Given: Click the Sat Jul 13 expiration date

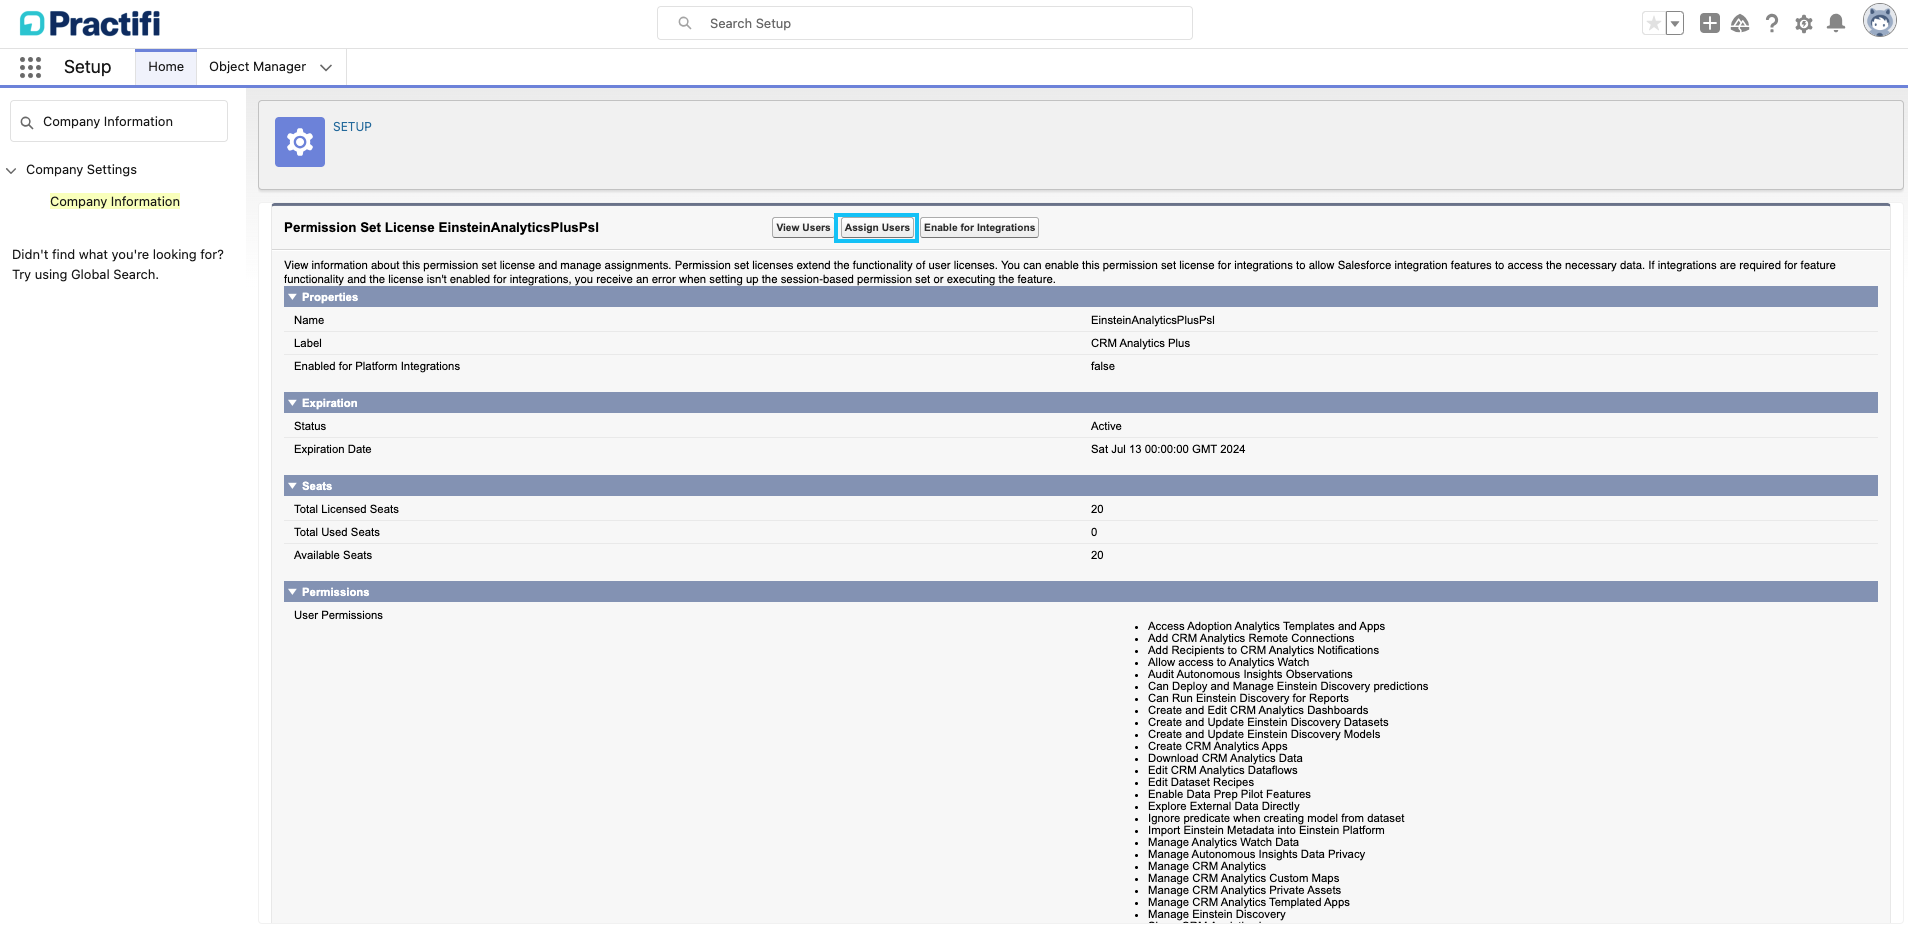Looking at the screenshot, I should [x=1167, y=450].
